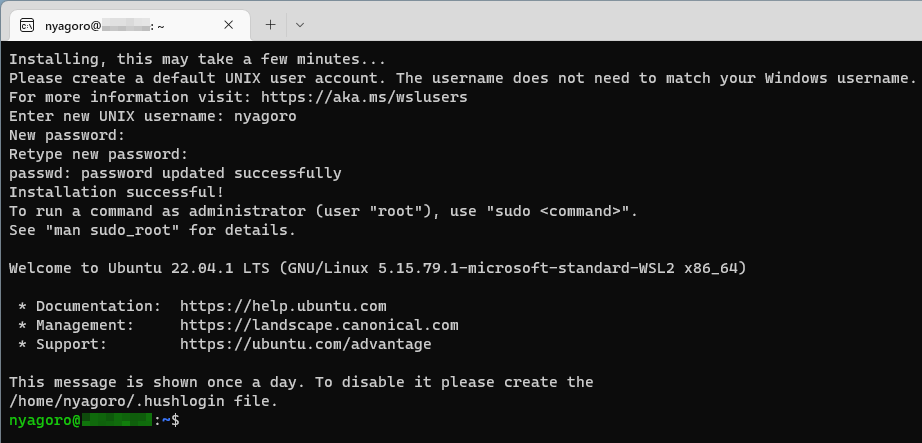Screen dimensions: 922x443
Task: Click the "Welcome to Ubuntu 22.04.1 LTS" text
Action: coord(139,268)
